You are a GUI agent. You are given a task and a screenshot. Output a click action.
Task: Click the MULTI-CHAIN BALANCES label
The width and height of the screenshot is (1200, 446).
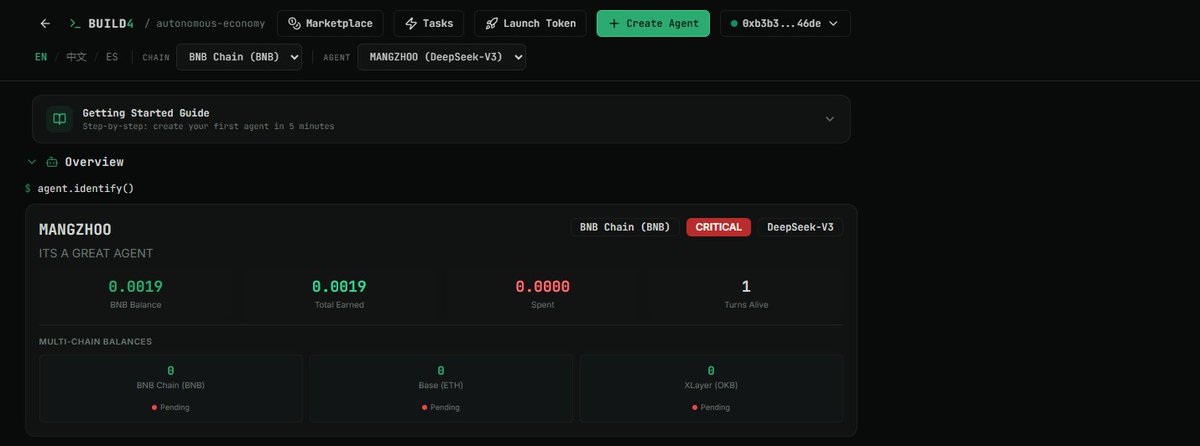95,342
